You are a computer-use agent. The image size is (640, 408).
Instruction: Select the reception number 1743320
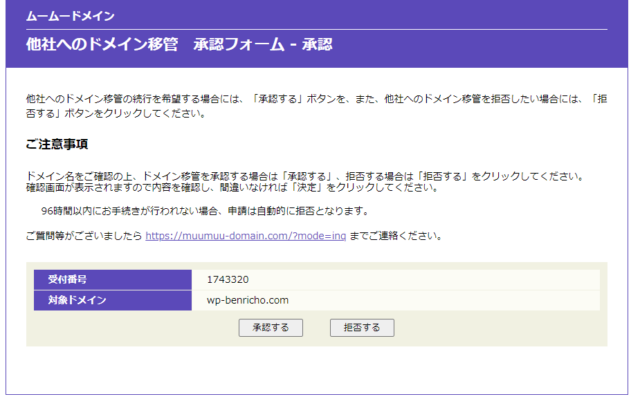(228, 279)
